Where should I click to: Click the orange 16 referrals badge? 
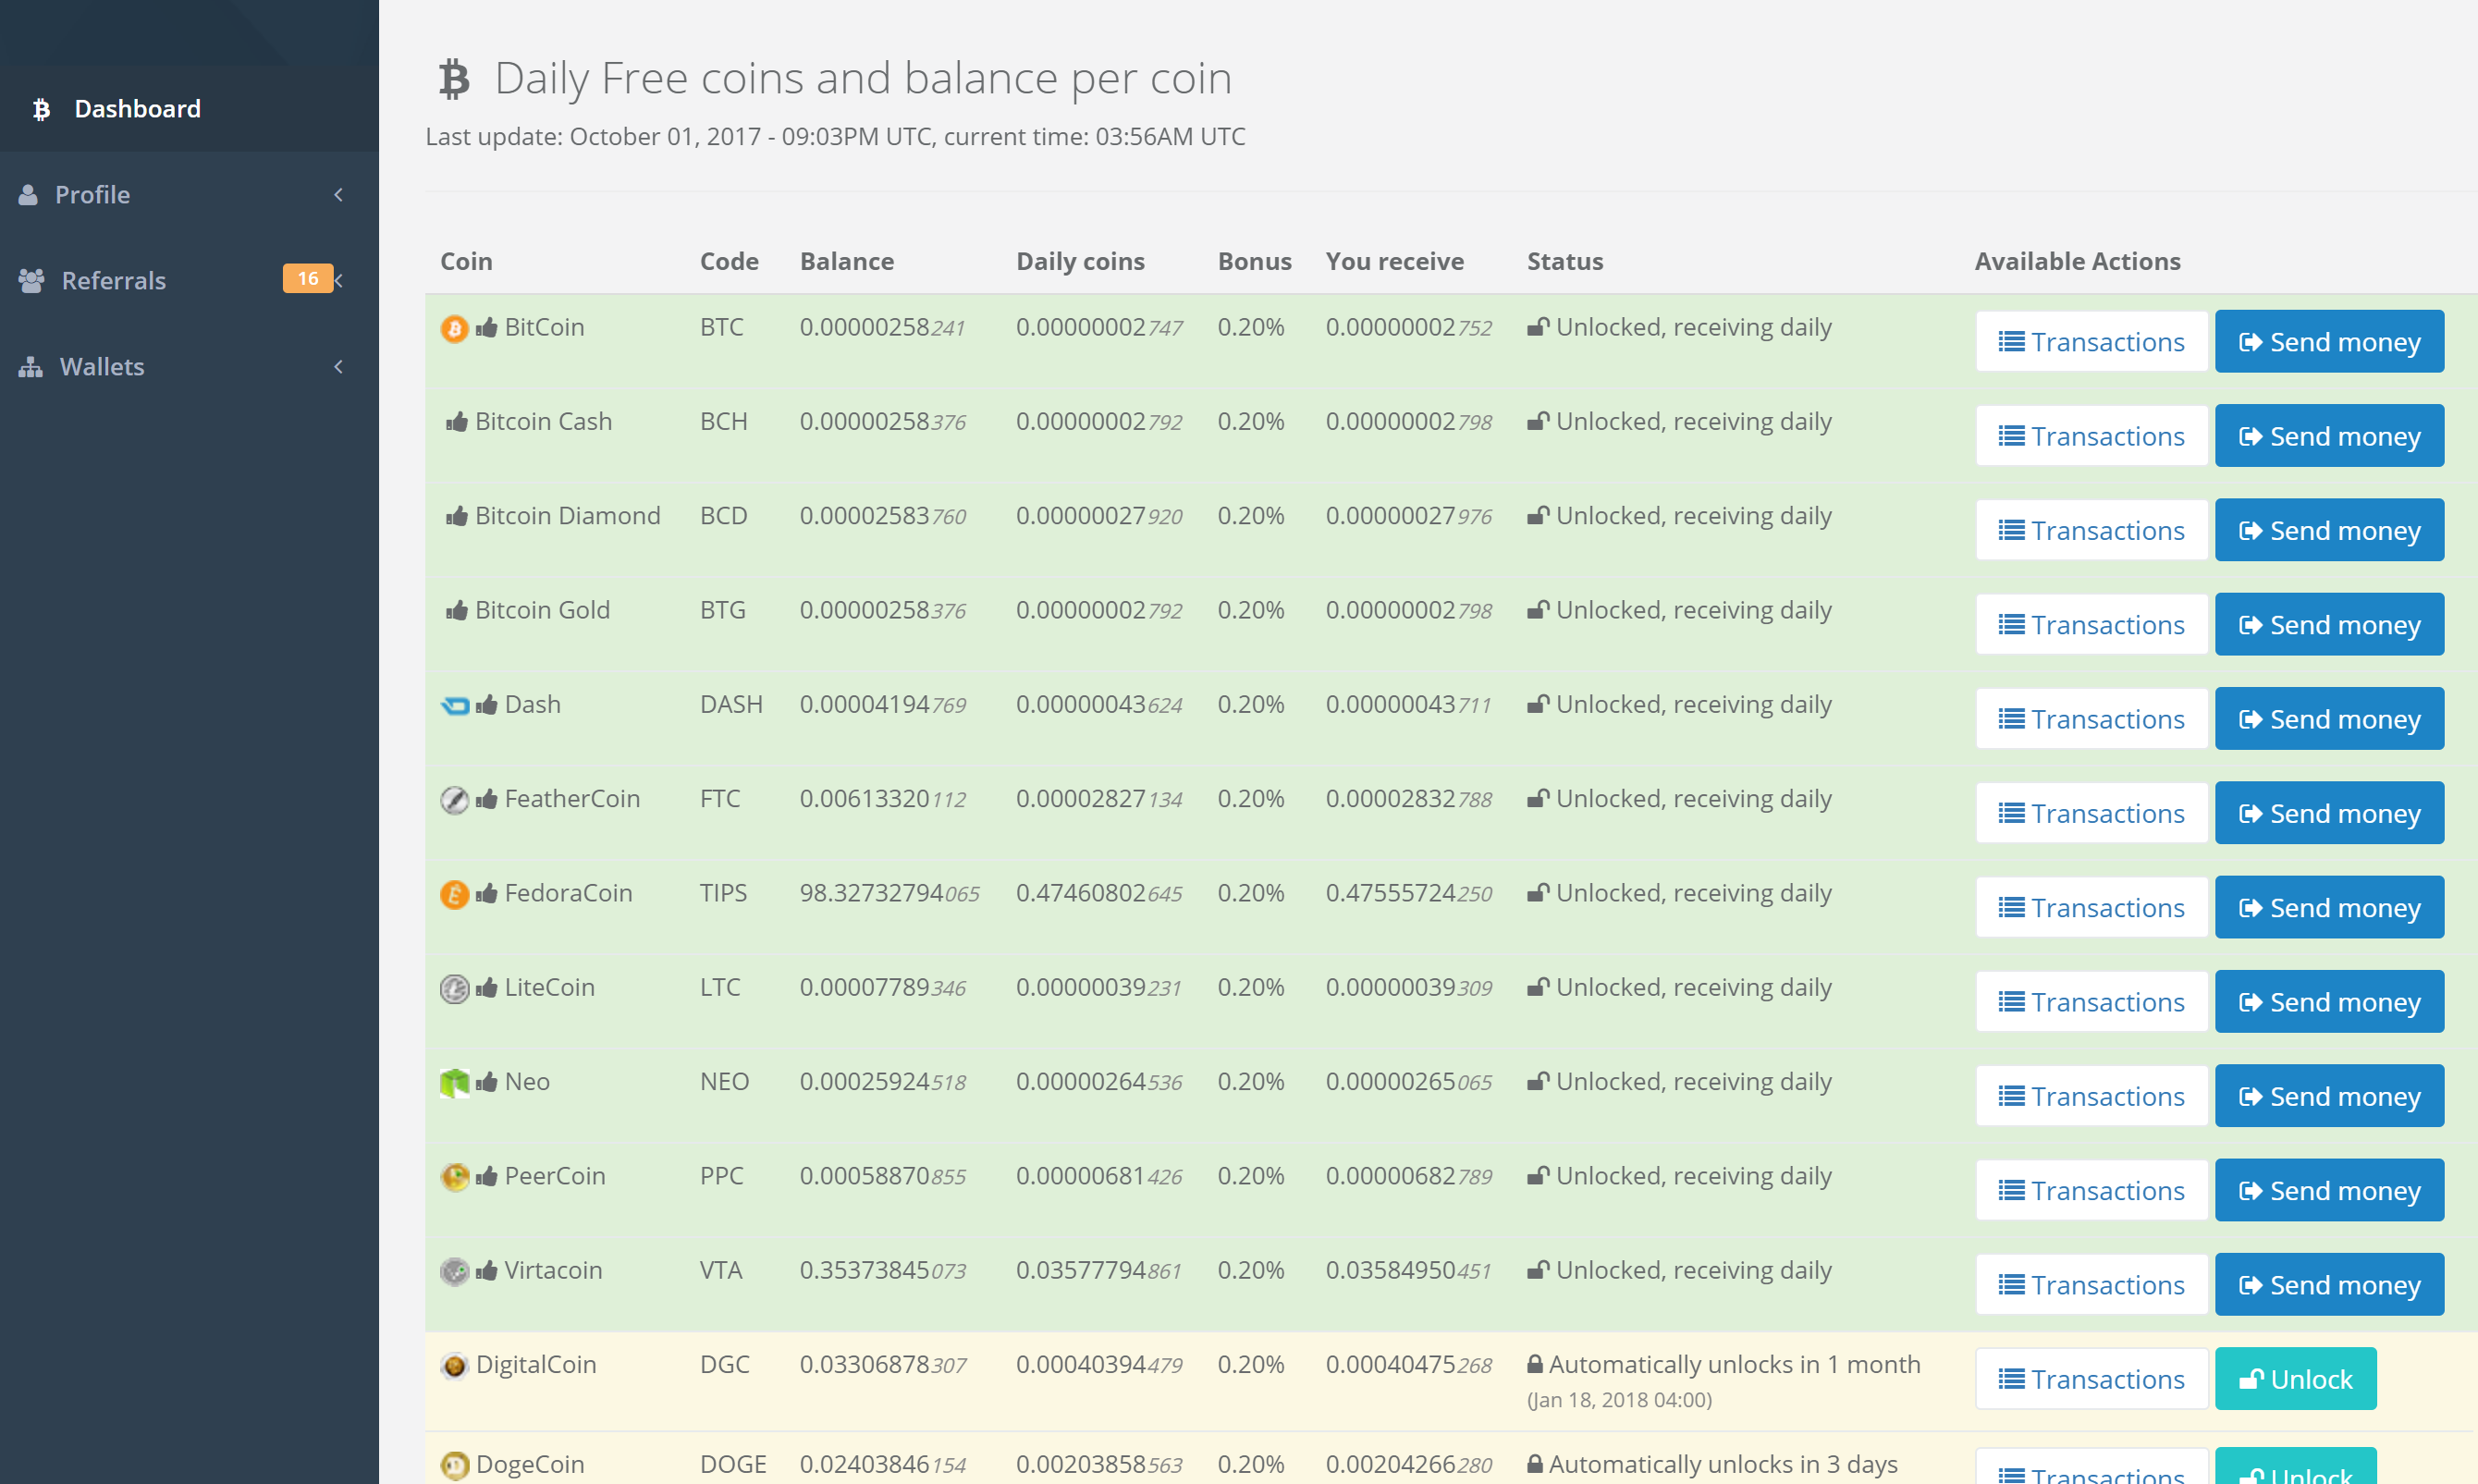click(307, 279)
